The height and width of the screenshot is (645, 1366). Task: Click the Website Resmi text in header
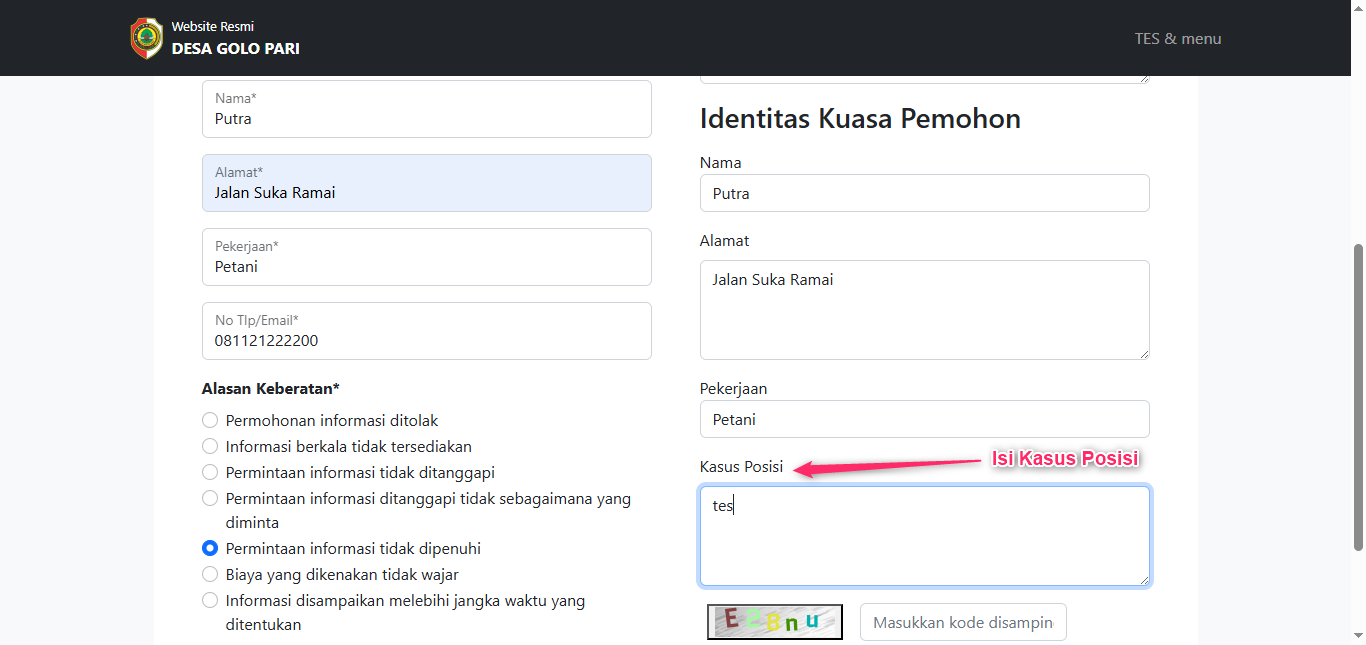pos(213,27)
